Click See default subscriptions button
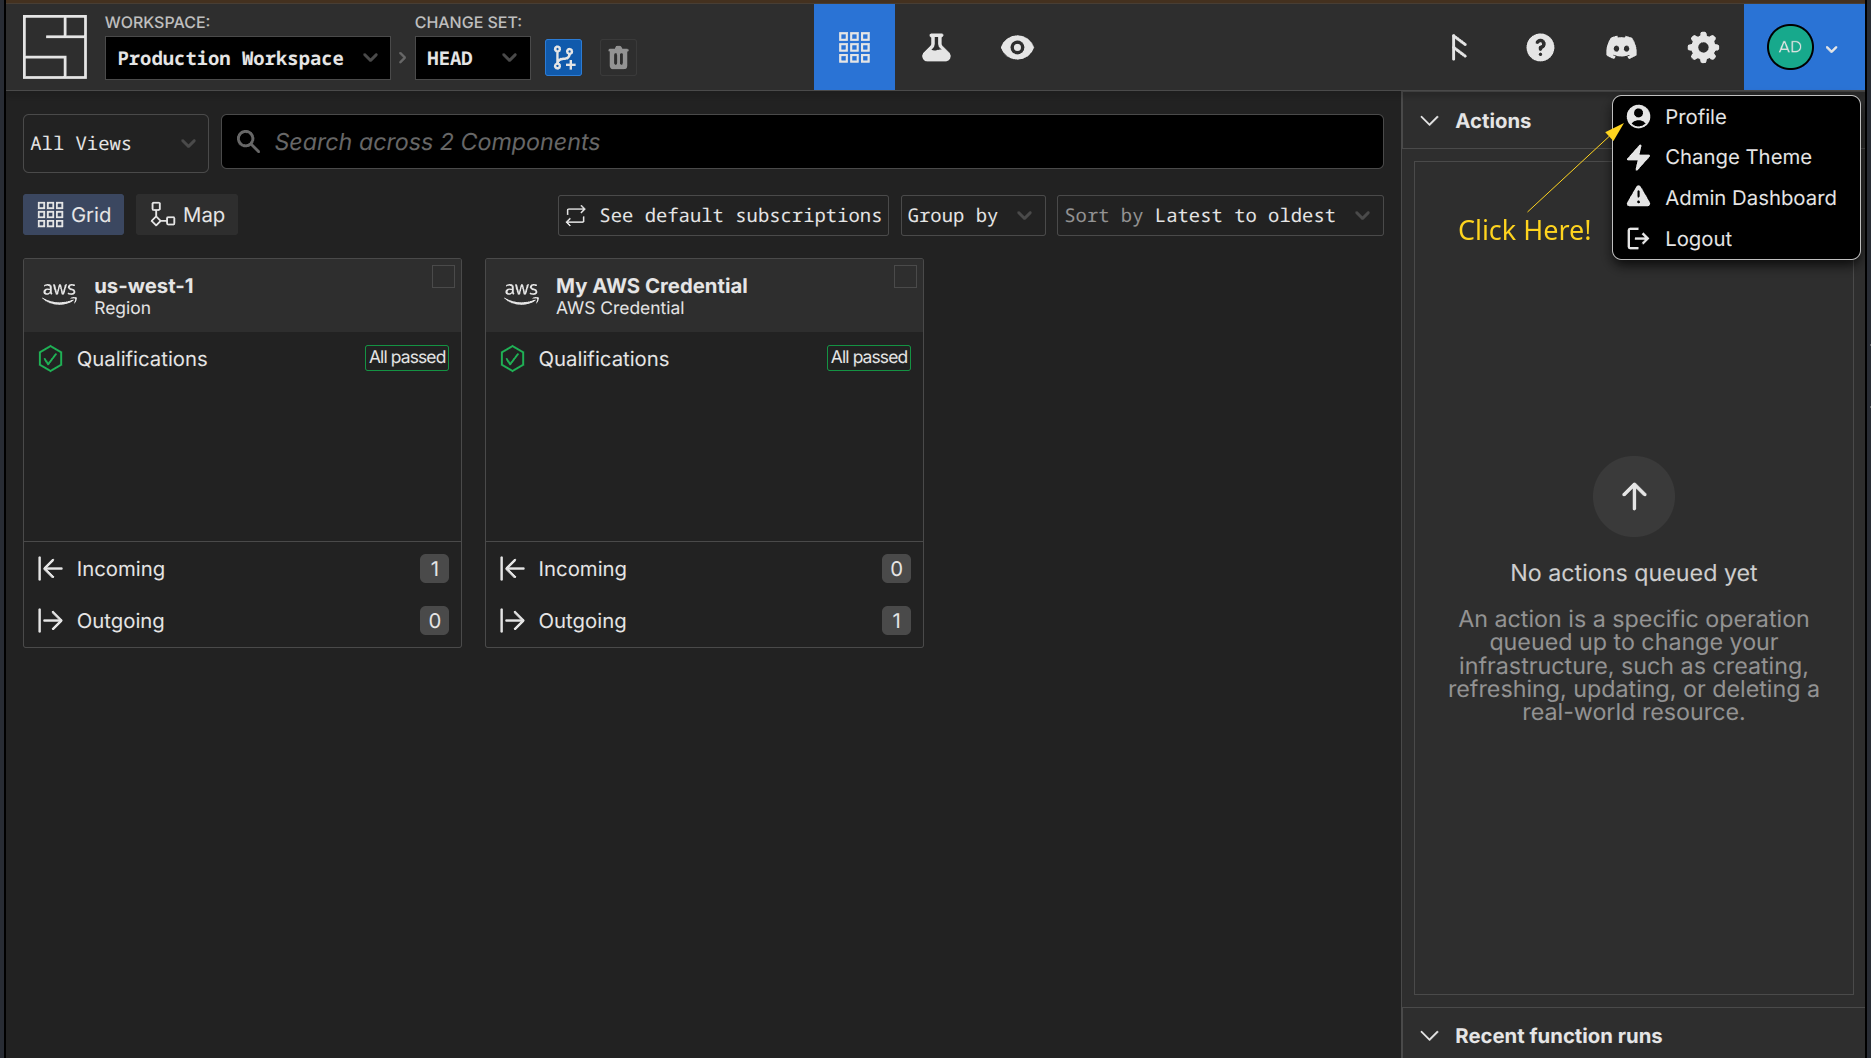 pos(723,216)
